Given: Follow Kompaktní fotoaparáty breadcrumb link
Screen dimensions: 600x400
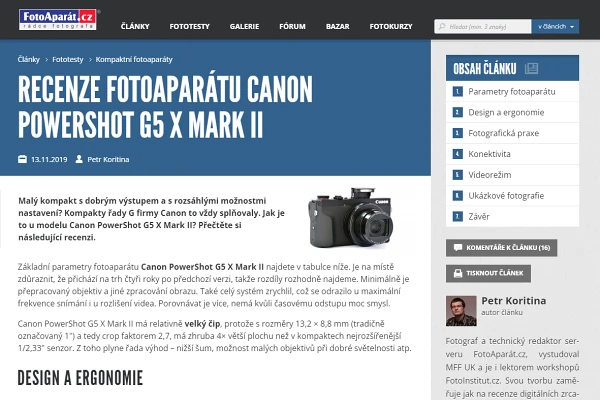Looking at the screenshot, I should [134, 59].
